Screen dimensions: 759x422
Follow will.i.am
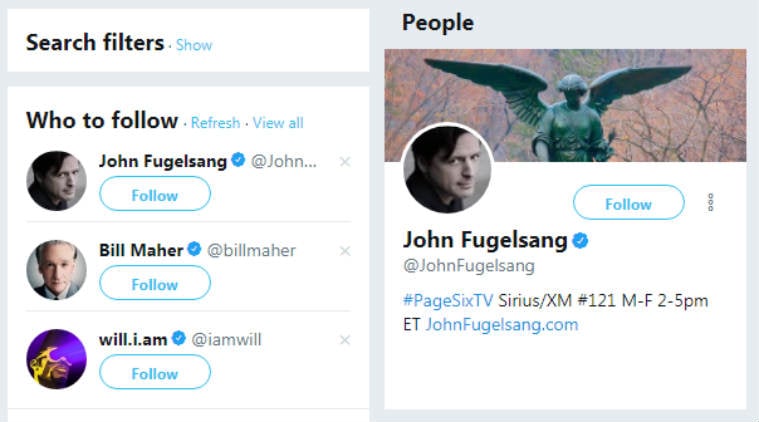point(155,373)
